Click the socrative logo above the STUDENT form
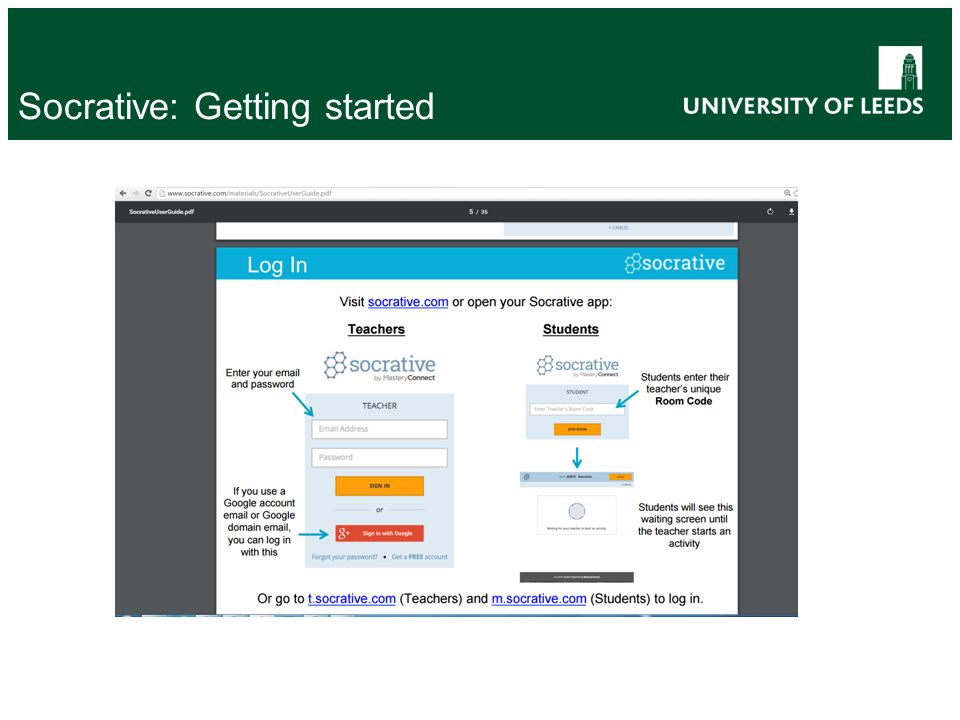The height and width of the screenshot is (720, 960). click(577, 366)
